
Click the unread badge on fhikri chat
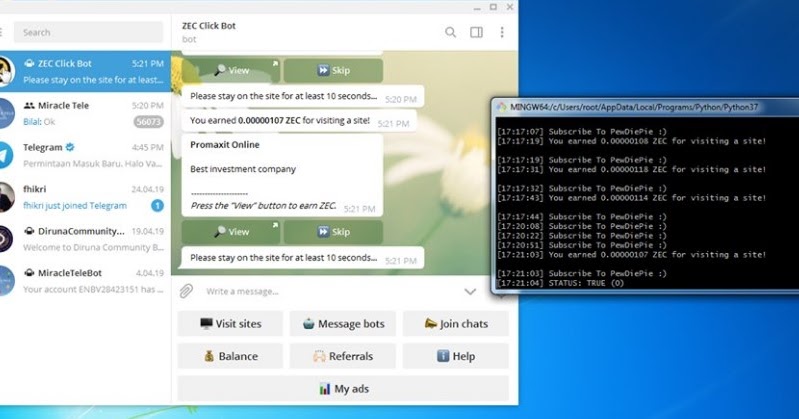point(157,205)
